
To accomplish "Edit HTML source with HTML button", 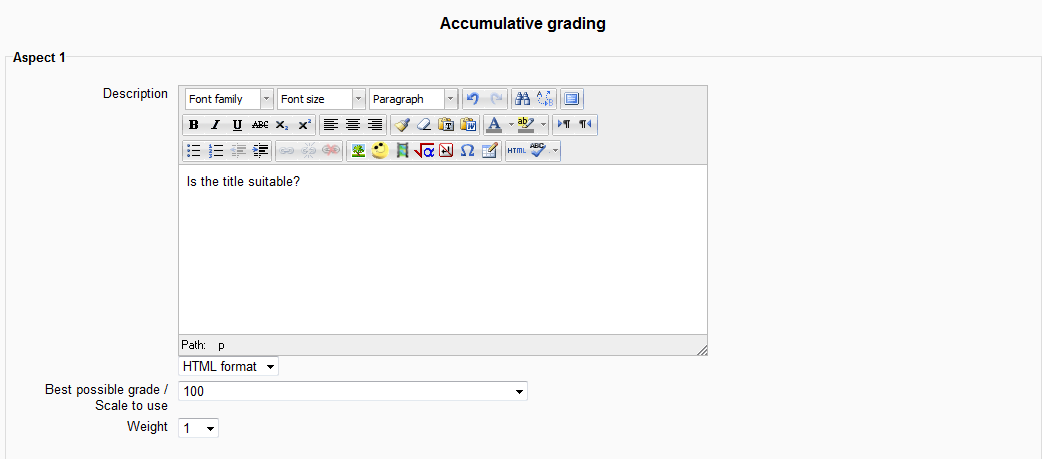I will 516,151.
